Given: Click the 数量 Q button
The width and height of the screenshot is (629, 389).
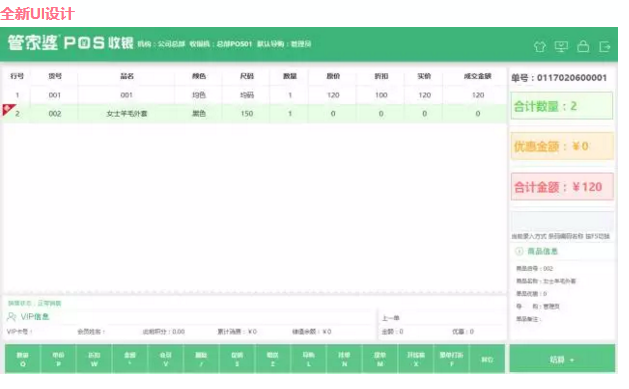Looking at the screenshot, I should 22,359.
